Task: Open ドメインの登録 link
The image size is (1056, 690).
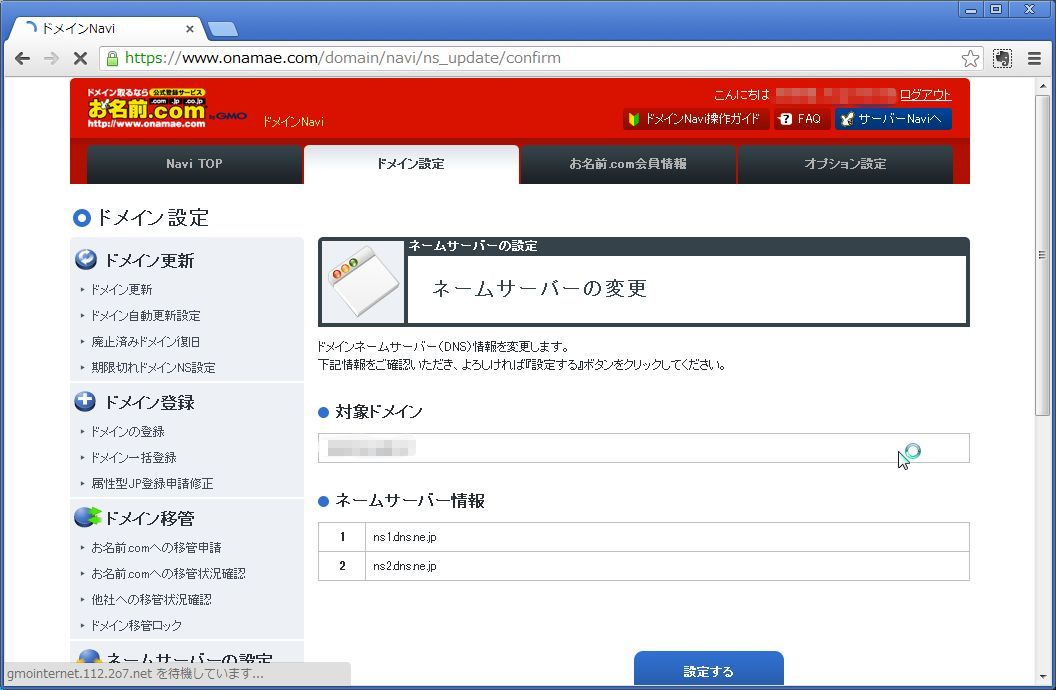Action: click(127, 432)
